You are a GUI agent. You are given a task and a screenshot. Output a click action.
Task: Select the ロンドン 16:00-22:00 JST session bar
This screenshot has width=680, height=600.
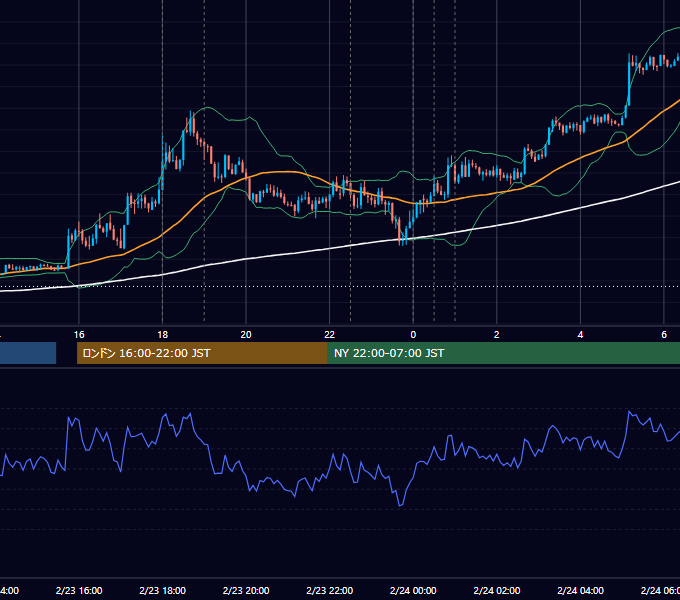pyautogui.click(x=202, y=353)
